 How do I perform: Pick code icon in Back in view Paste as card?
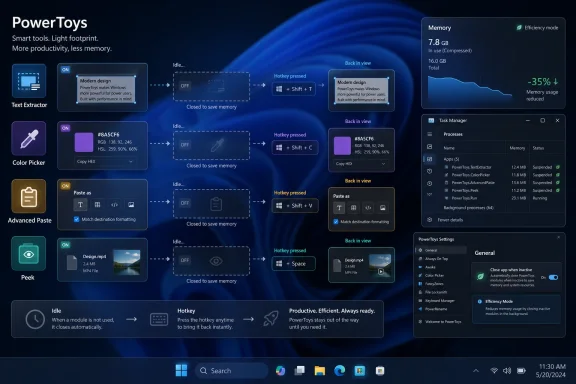(x=368, y=208)
